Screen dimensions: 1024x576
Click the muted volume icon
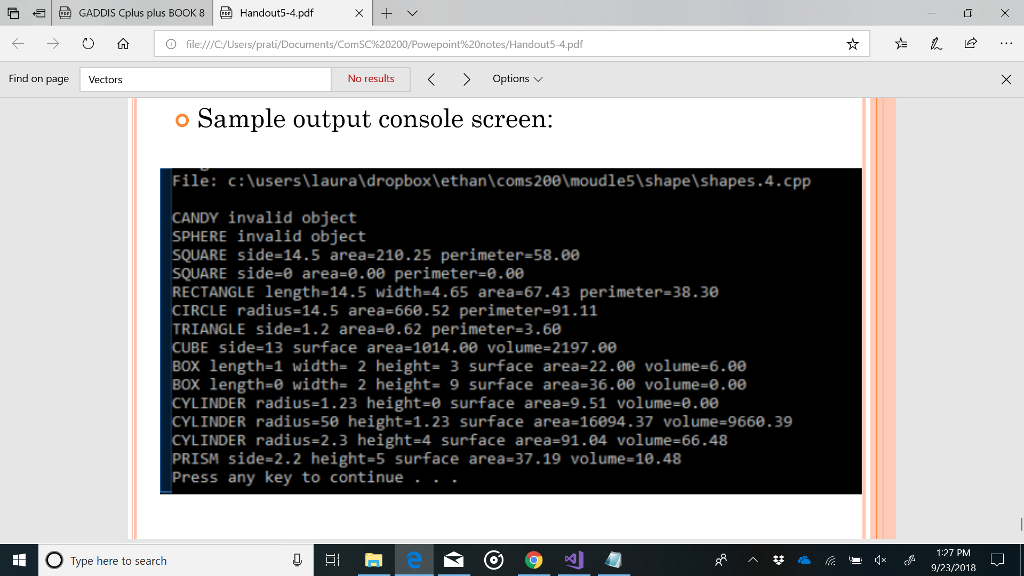pos(880,560)
